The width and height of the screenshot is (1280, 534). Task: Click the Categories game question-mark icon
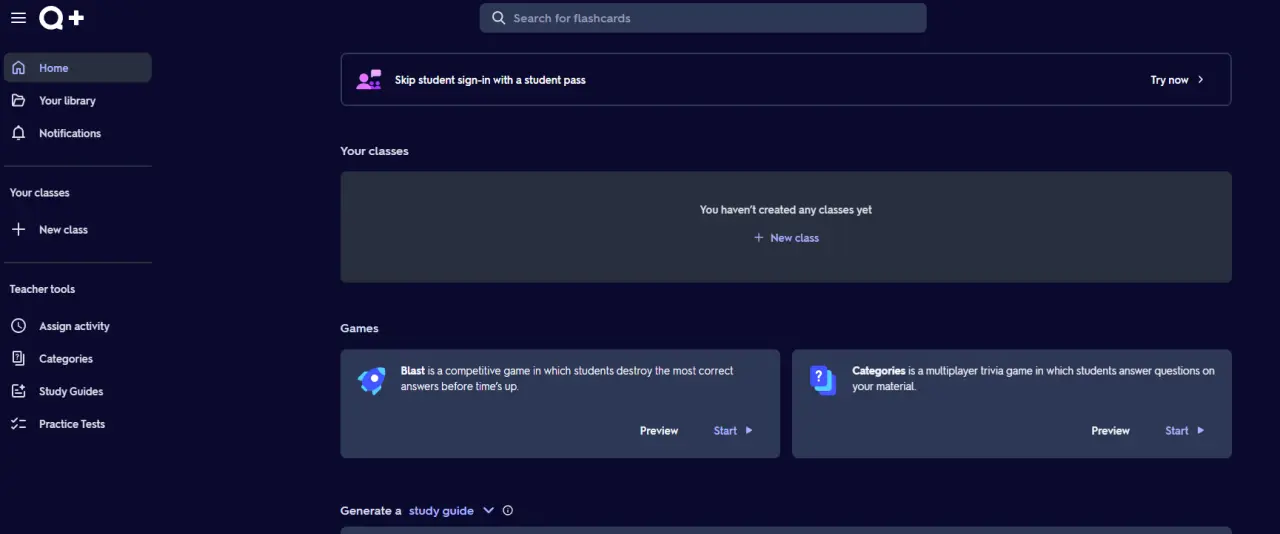(x=823, y=380)
